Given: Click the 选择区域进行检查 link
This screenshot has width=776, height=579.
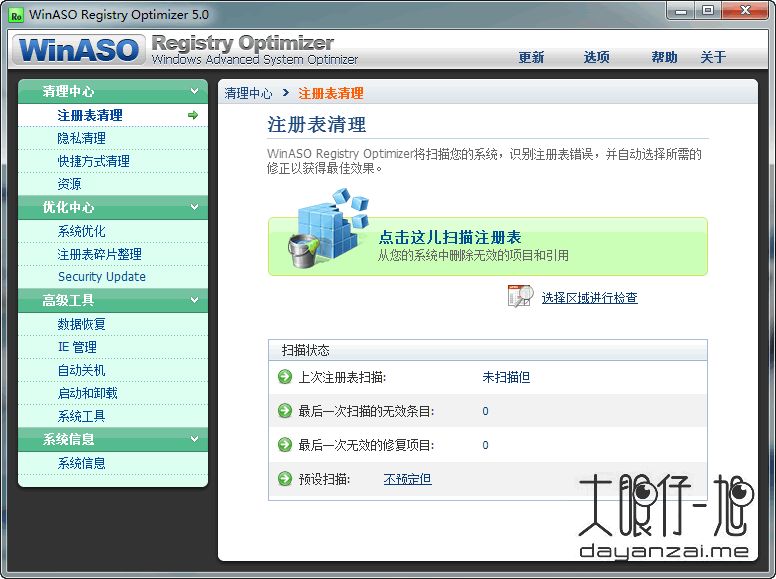Looking at the screenshot, I should point(589,297).
